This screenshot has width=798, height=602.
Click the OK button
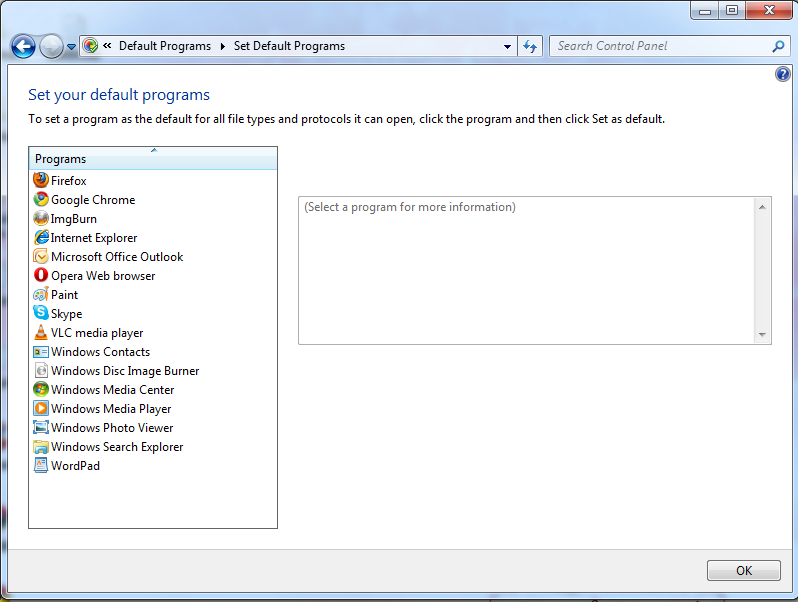point(744,570)
